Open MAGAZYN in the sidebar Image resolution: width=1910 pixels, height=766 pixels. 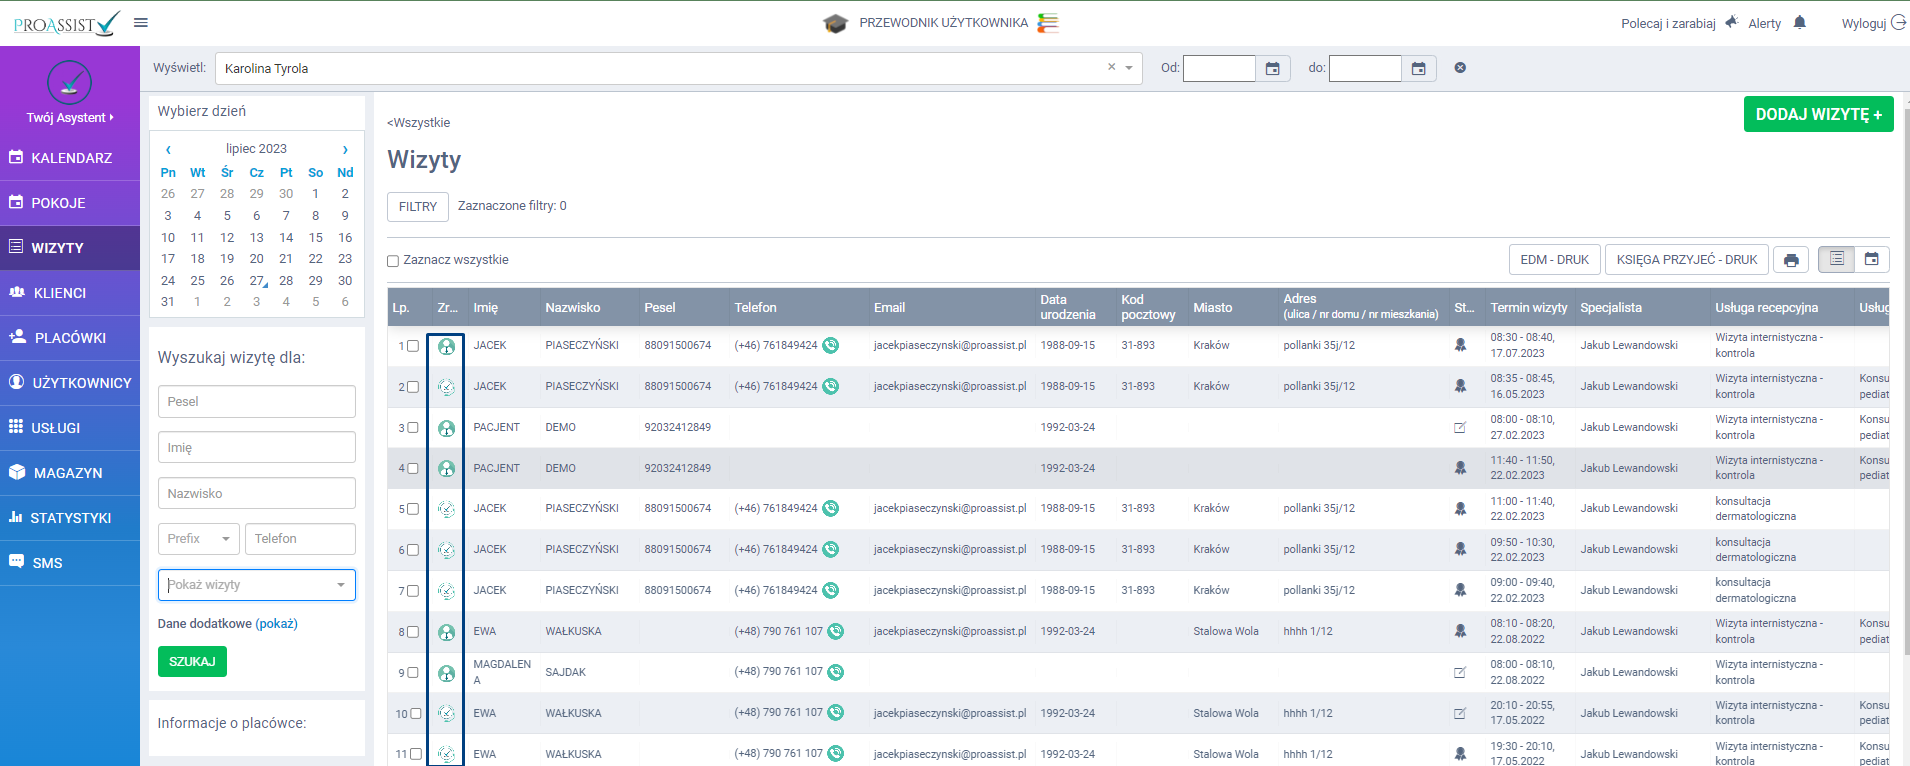[x=70, y=473]
